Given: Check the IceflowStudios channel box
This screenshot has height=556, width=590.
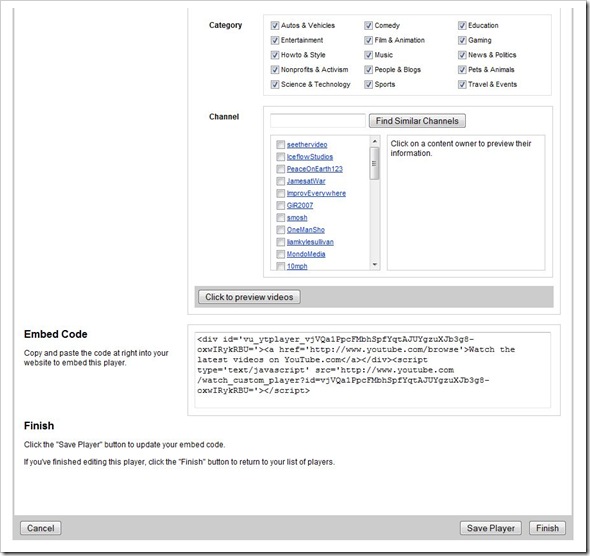Looking at the screenshot, I should [x=280, y=156].
